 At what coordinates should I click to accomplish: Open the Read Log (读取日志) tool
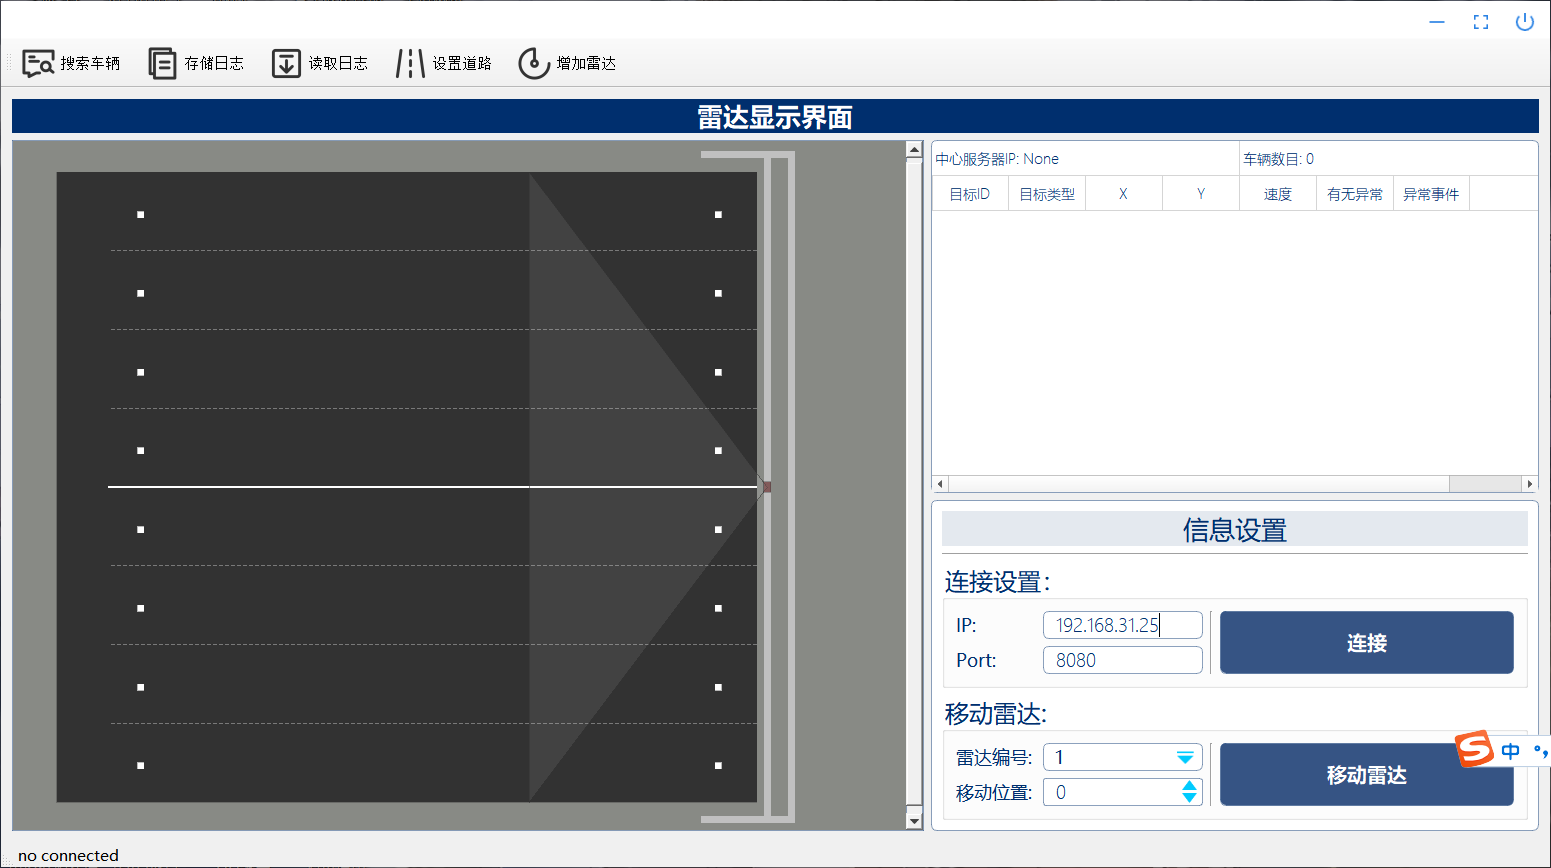click(286, 64)
